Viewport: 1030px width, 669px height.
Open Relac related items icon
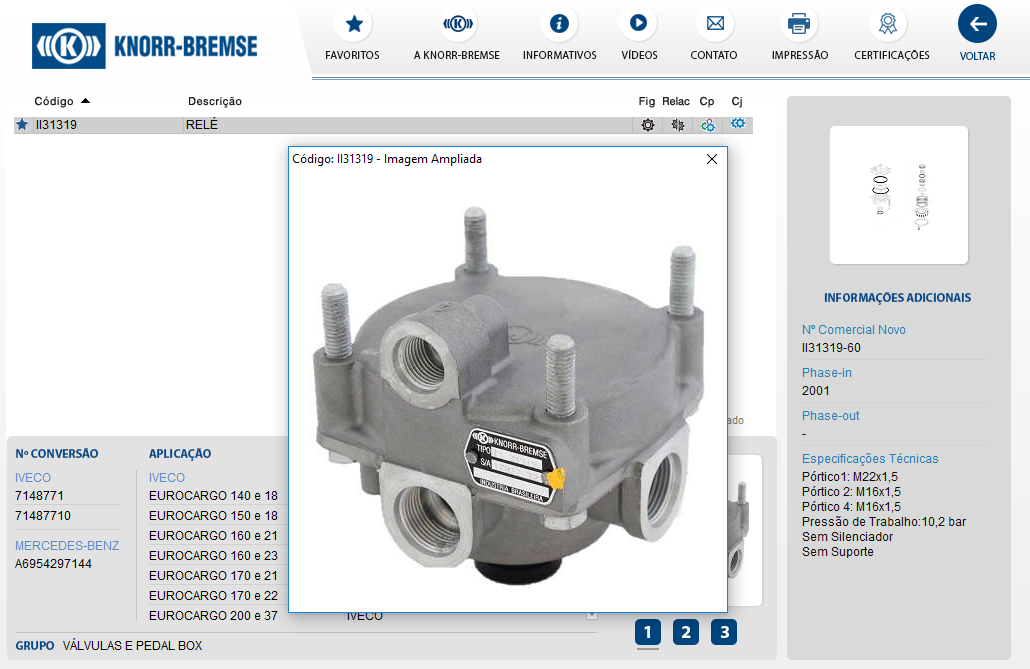677,125
